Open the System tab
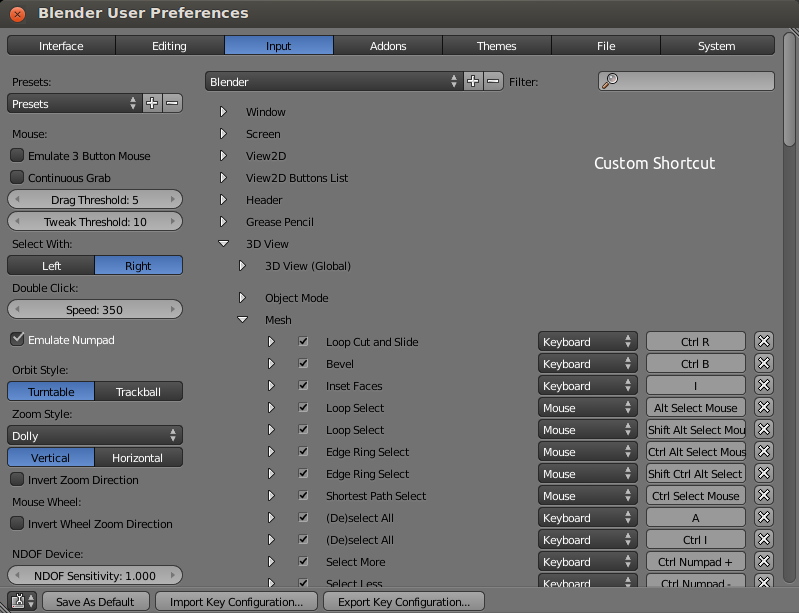 click(717, 45)
